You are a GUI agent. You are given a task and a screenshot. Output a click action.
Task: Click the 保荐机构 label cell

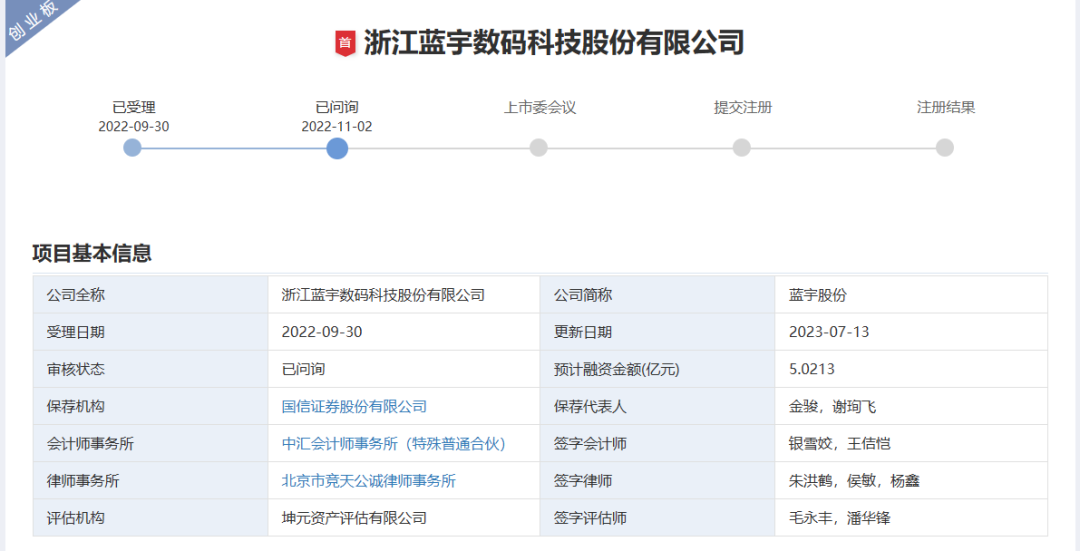point(150,406)
